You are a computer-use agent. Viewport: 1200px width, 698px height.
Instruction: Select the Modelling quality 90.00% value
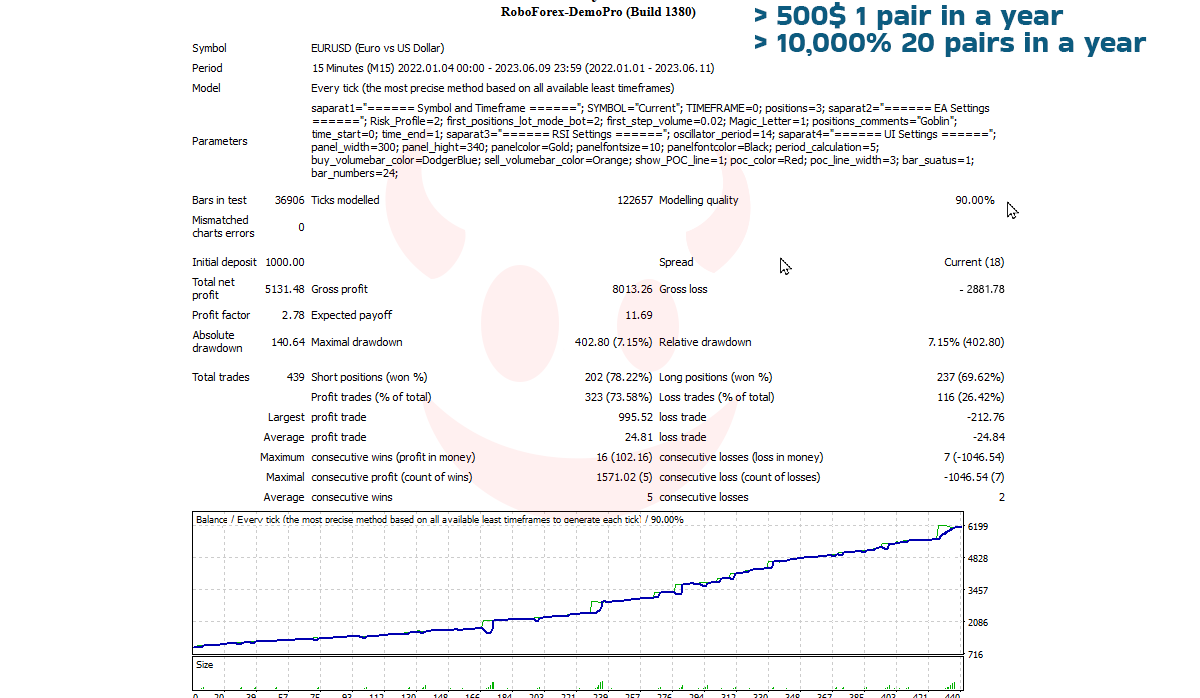click(x=975, y=200)
